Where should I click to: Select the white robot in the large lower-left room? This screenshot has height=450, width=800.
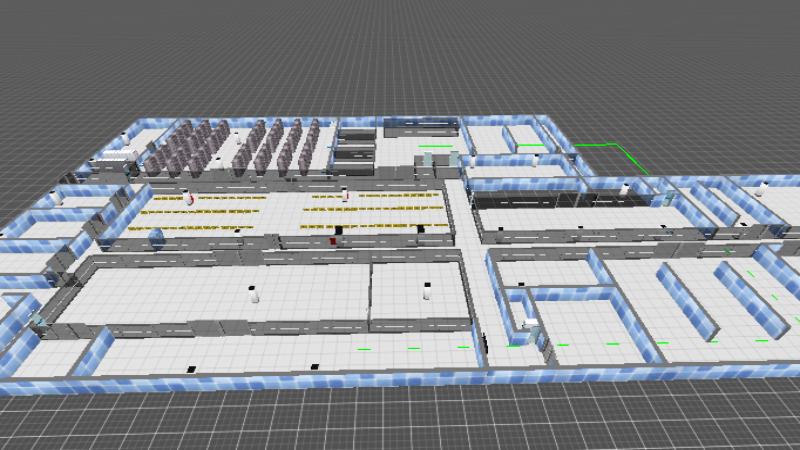pos(254,294)
